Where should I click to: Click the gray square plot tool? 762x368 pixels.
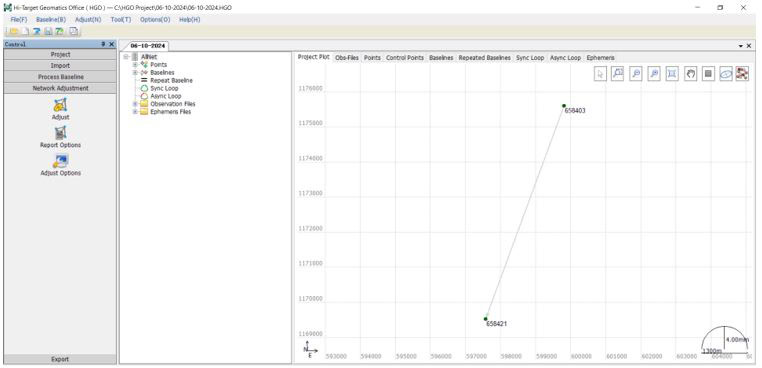click(x=708, y=73)
